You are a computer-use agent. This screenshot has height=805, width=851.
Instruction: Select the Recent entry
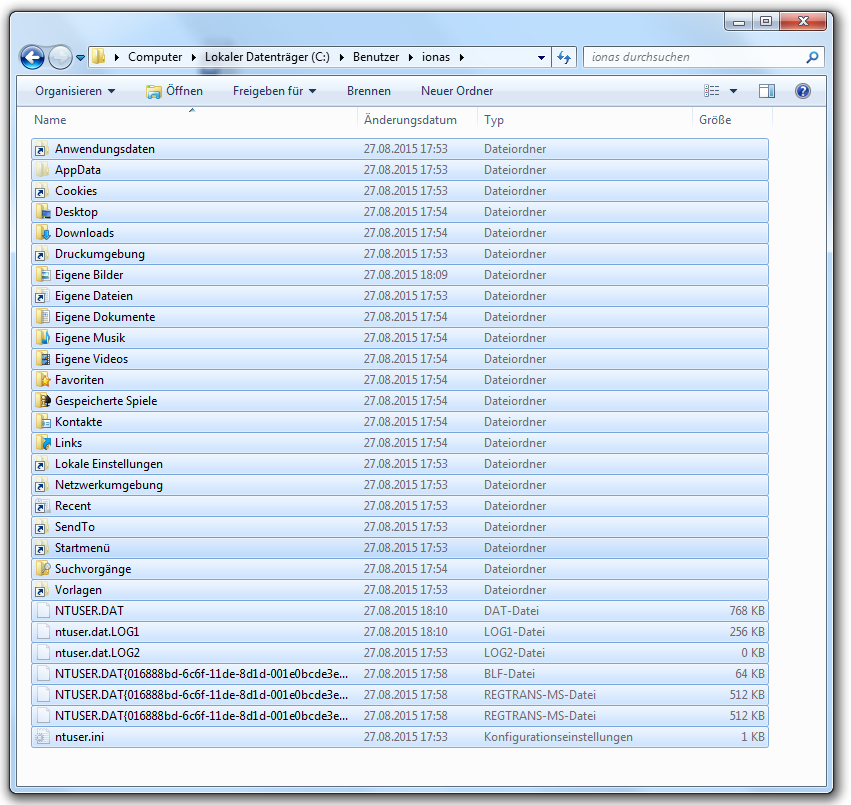tap(400, 506)
